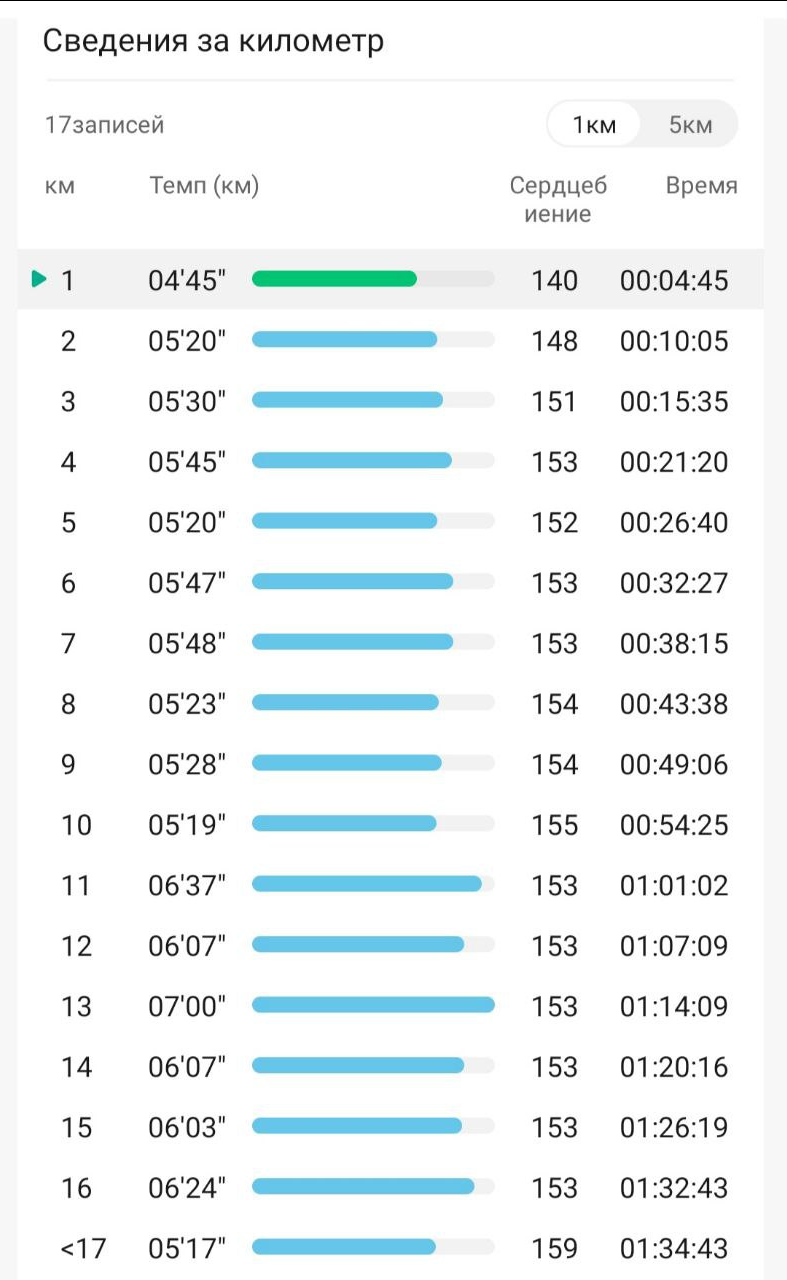Click the км column header

coord(60,186)
